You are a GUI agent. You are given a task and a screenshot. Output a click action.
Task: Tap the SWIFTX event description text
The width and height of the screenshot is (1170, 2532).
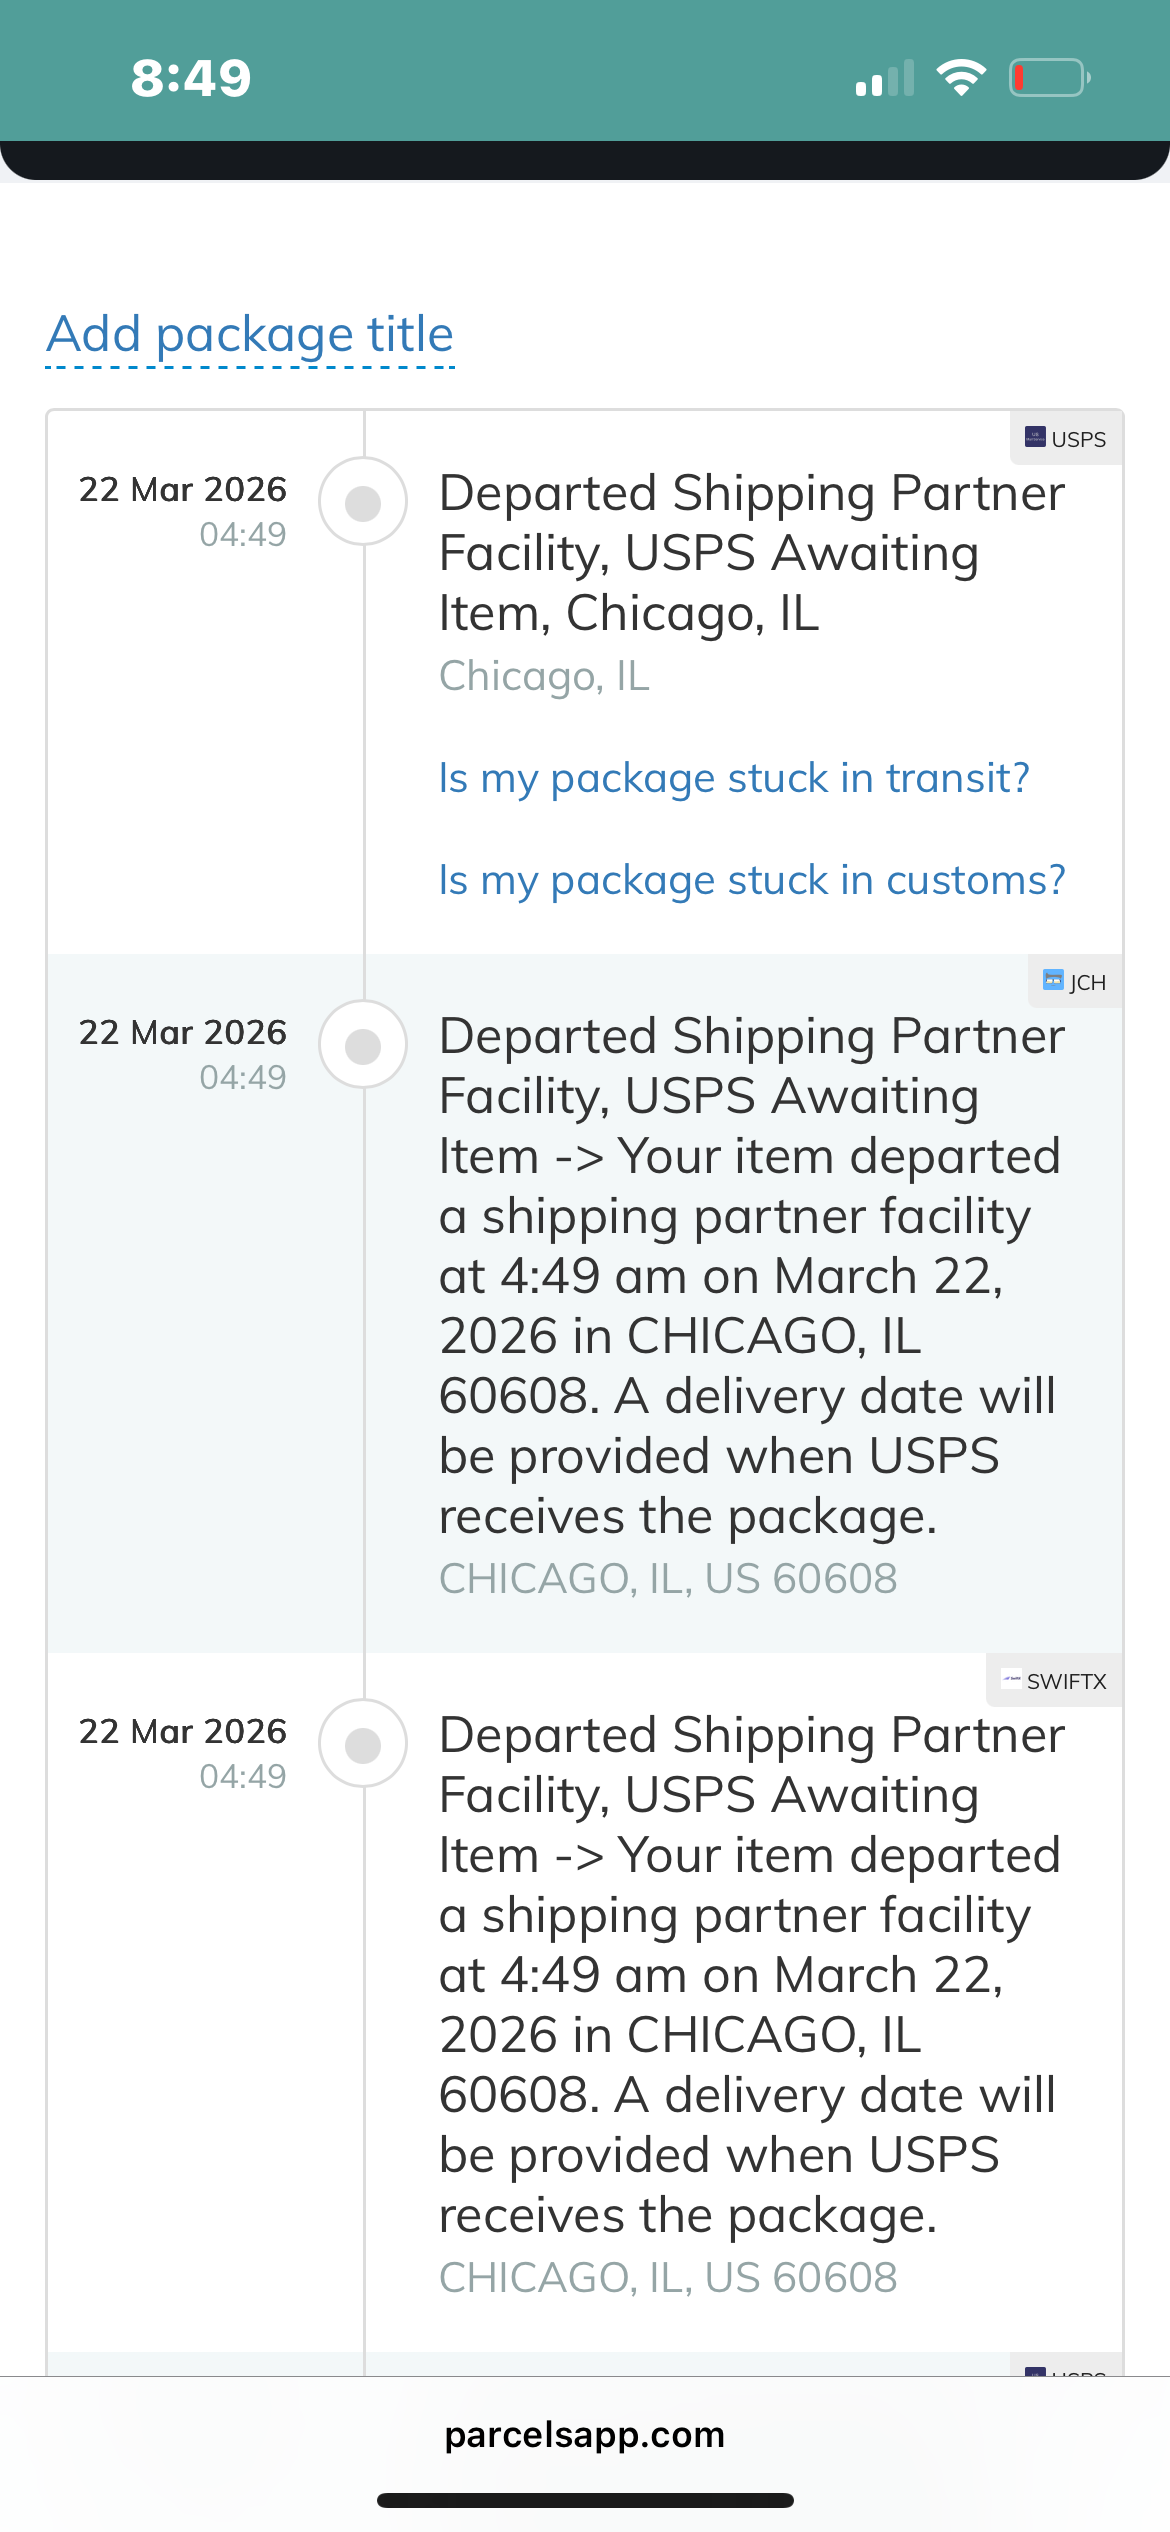click(750, 1975)
